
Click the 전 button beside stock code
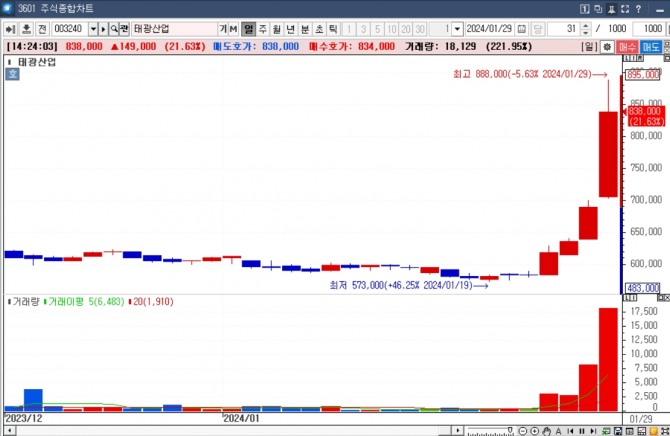pos(42,29)
